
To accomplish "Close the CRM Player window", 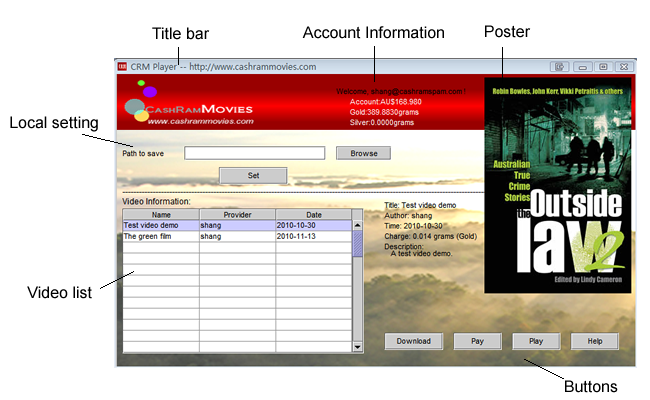I will tap(624, 67).
